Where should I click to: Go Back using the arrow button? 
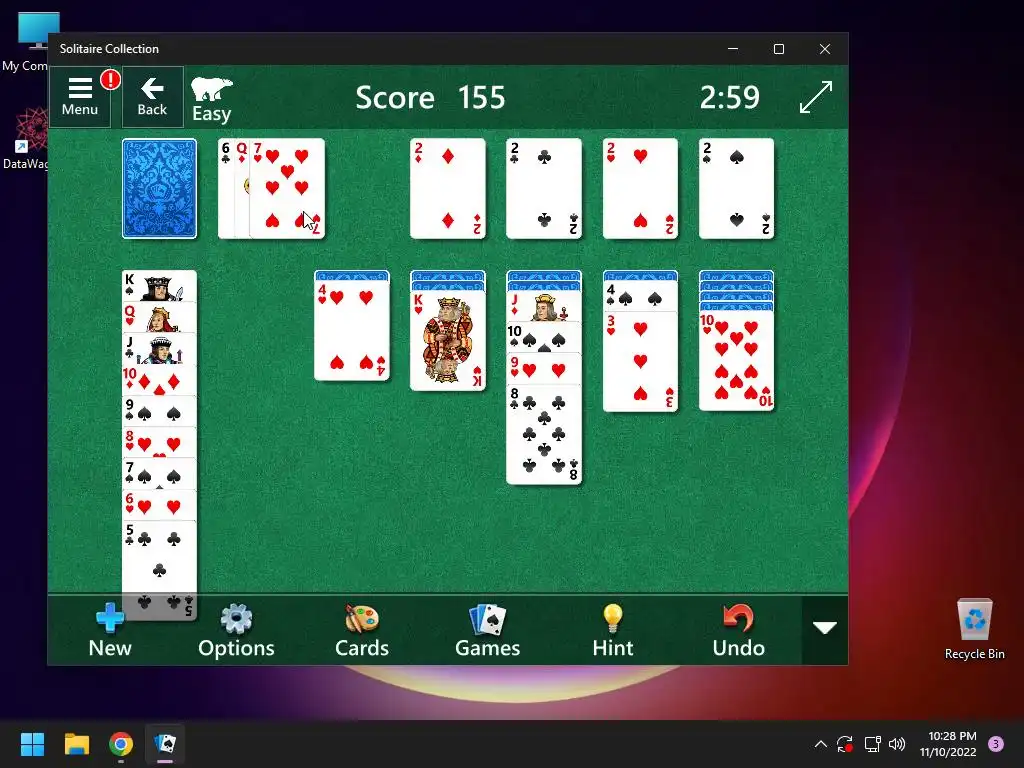coord(152,97)
